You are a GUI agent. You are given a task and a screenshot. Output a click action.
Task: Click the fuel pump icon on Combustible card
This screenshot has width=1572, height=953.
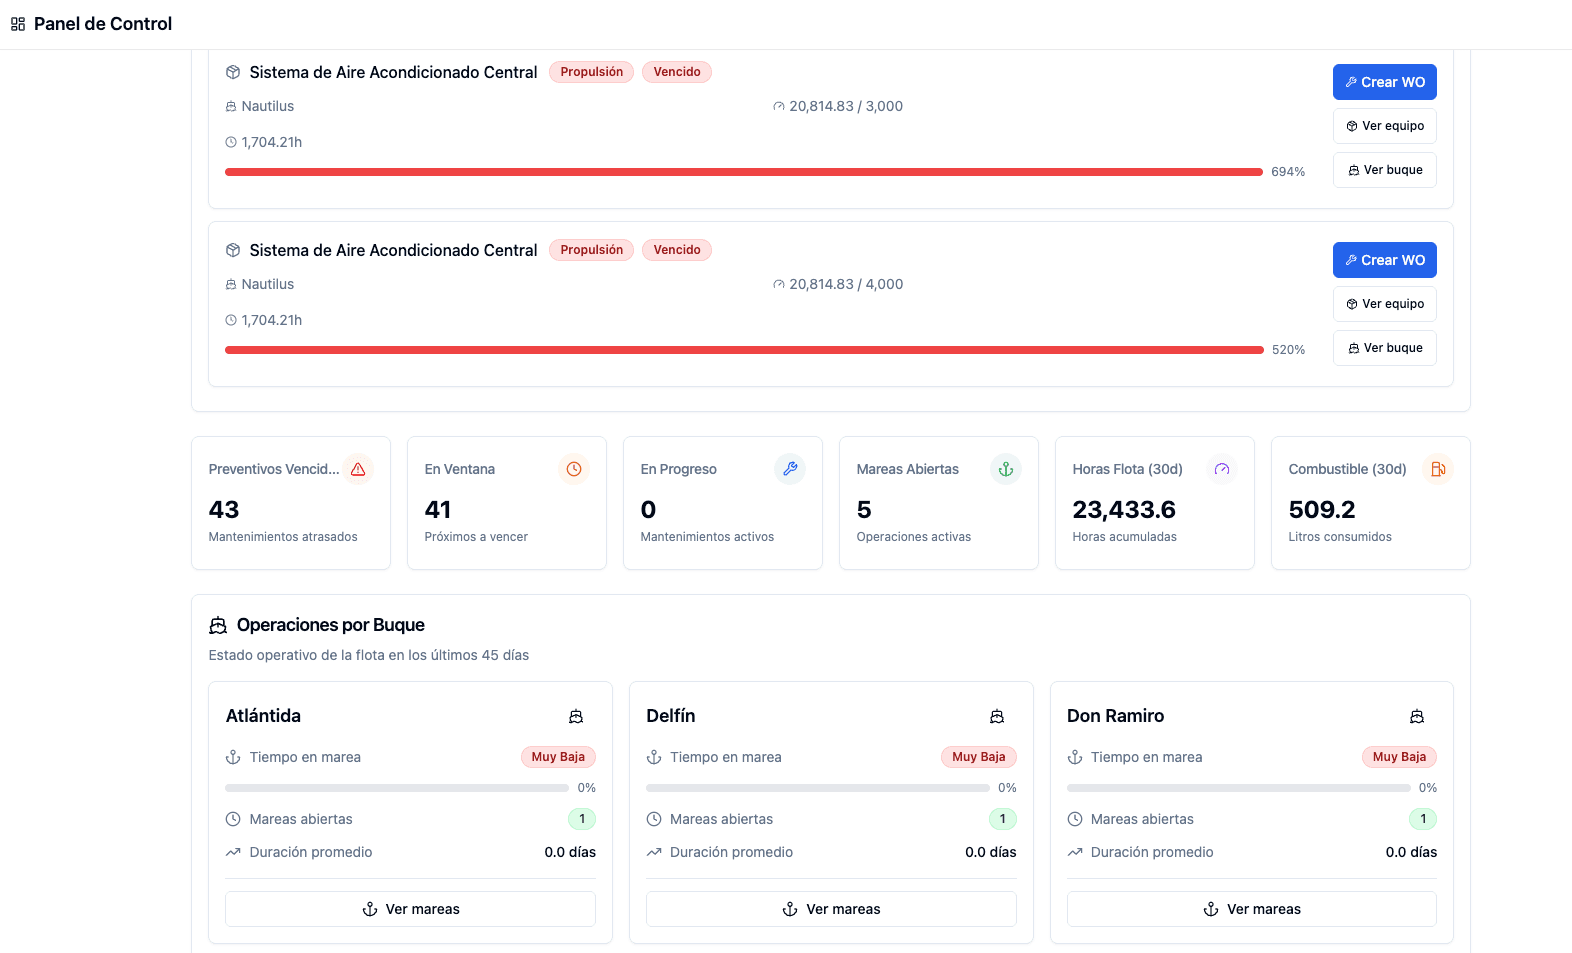pos(1438,469)
